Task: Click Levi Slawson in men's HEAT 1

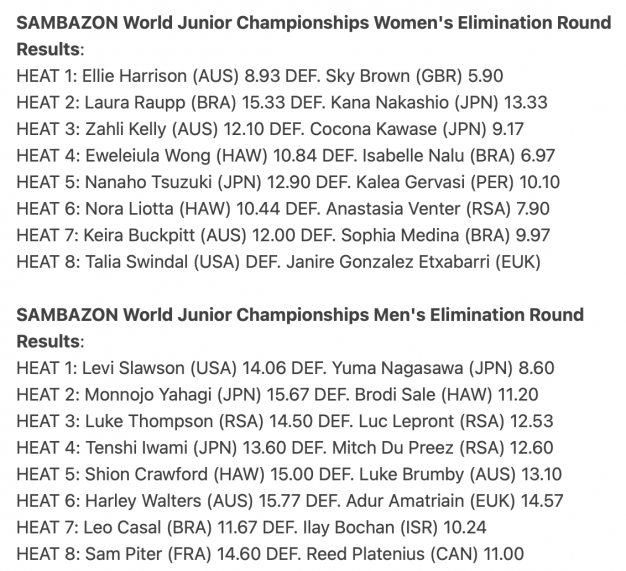Action: [x=133, y=368]
